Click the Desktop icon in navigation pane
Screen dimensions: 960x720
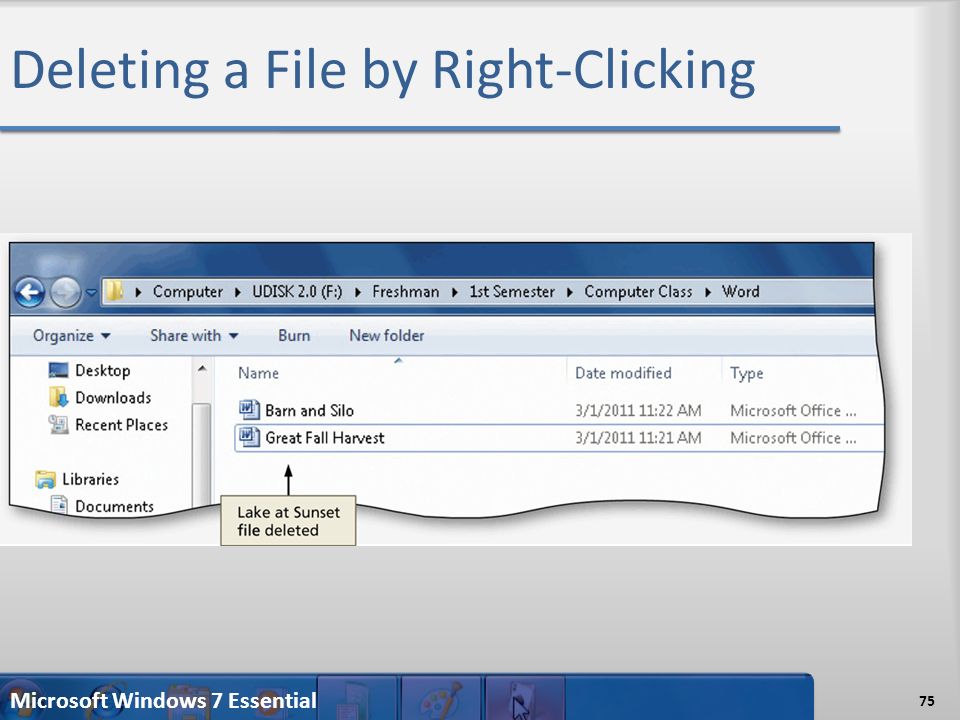(x=58, y=370)
